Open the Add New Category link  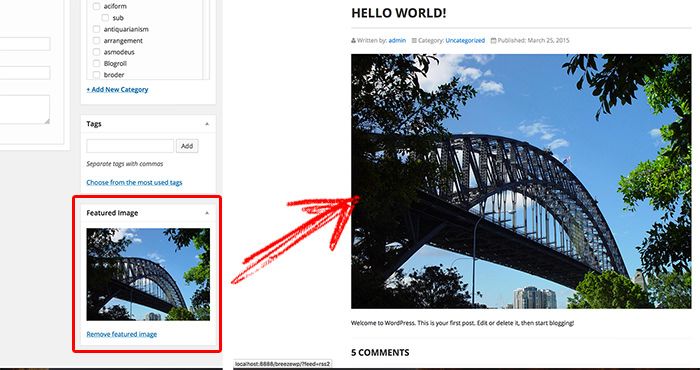click(x=117, y=89)
